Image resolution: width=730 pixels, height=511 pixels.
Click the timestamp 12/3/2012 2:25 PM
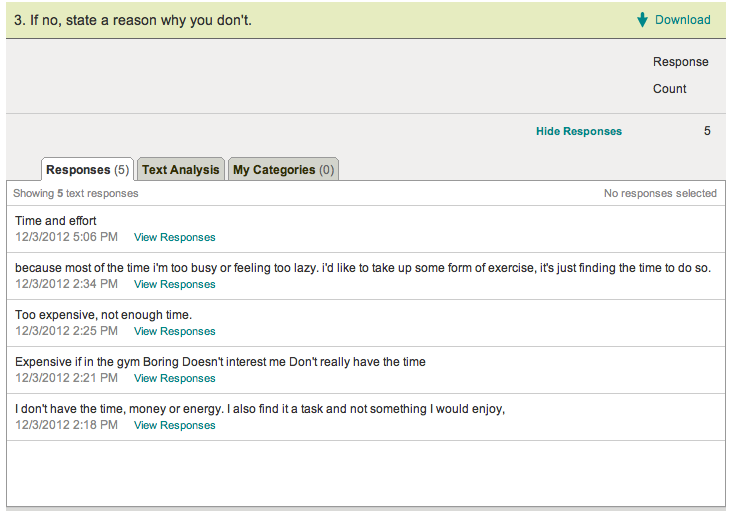pyautogui.click(x=66, y=331)
